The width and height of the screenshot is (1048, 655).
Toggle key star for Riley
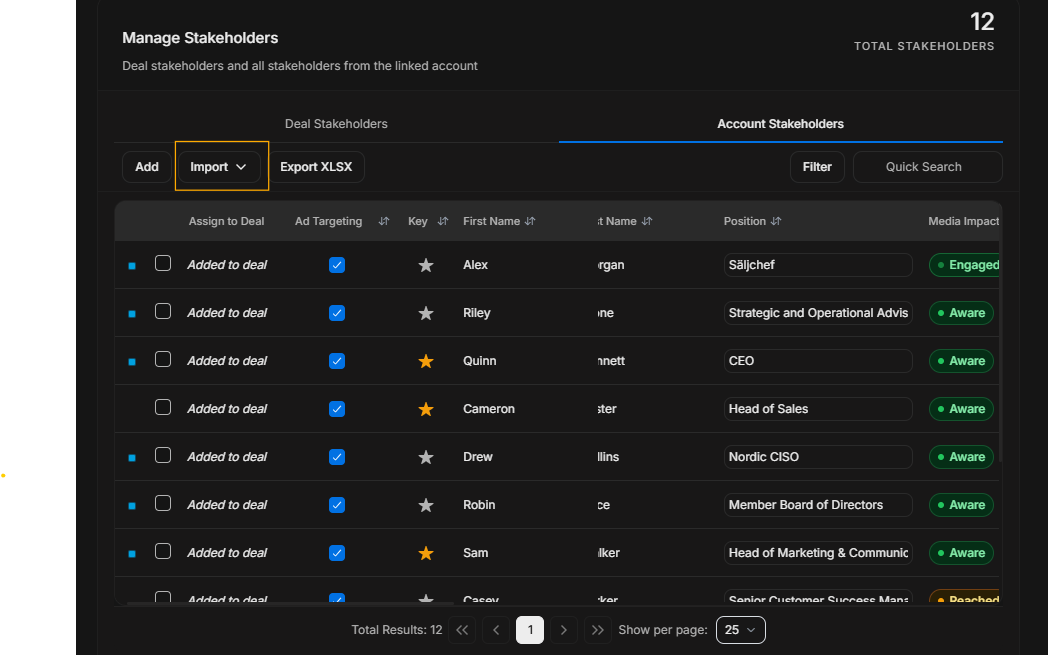(426, 313)
